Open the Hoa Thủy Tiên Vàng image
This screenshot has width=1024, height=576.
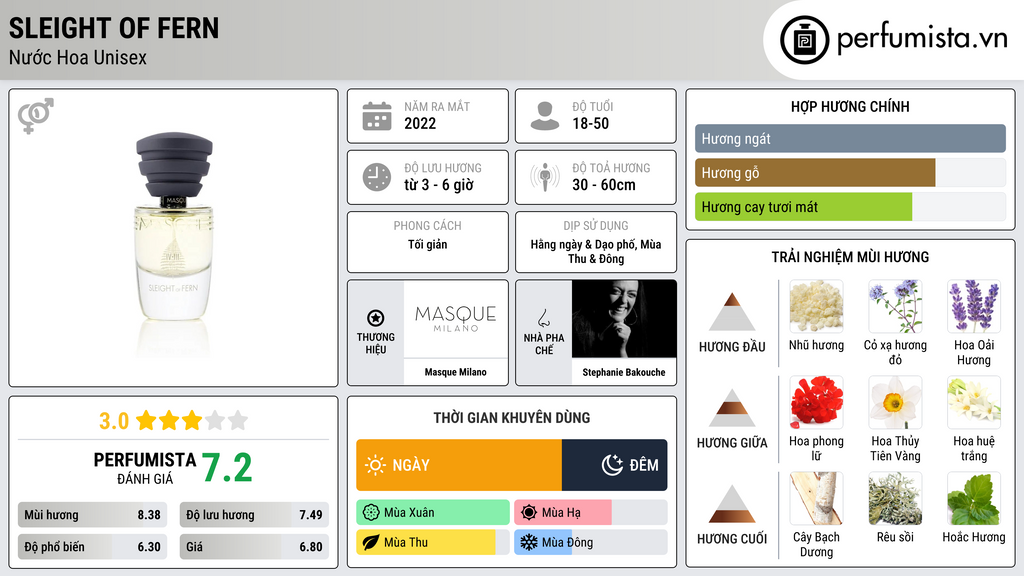[x=895, y=402]
